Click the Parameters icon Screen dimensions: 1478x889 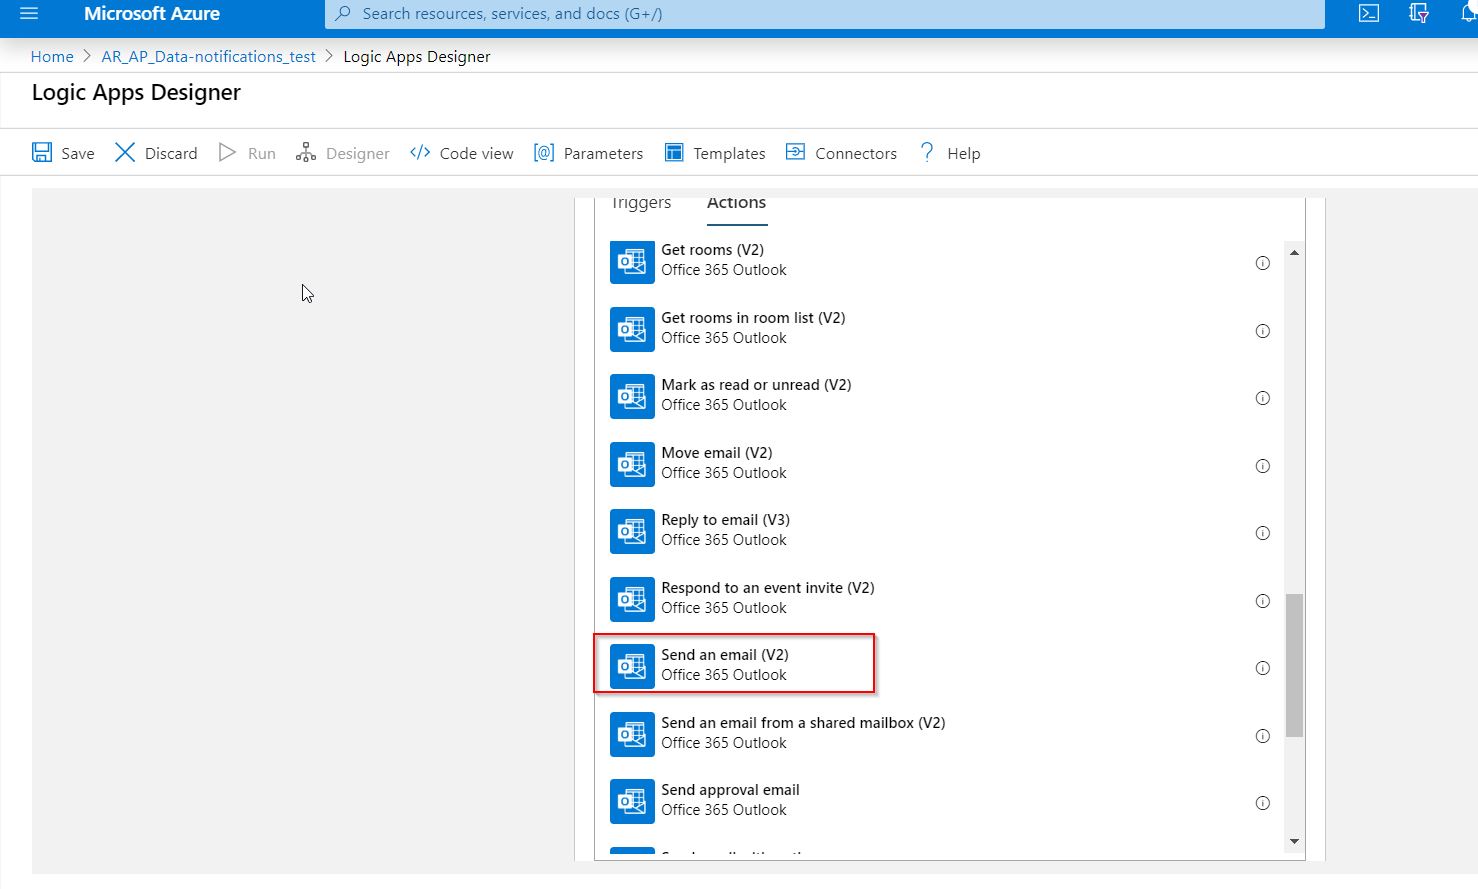pyautogui.click(x=544, y=152)
